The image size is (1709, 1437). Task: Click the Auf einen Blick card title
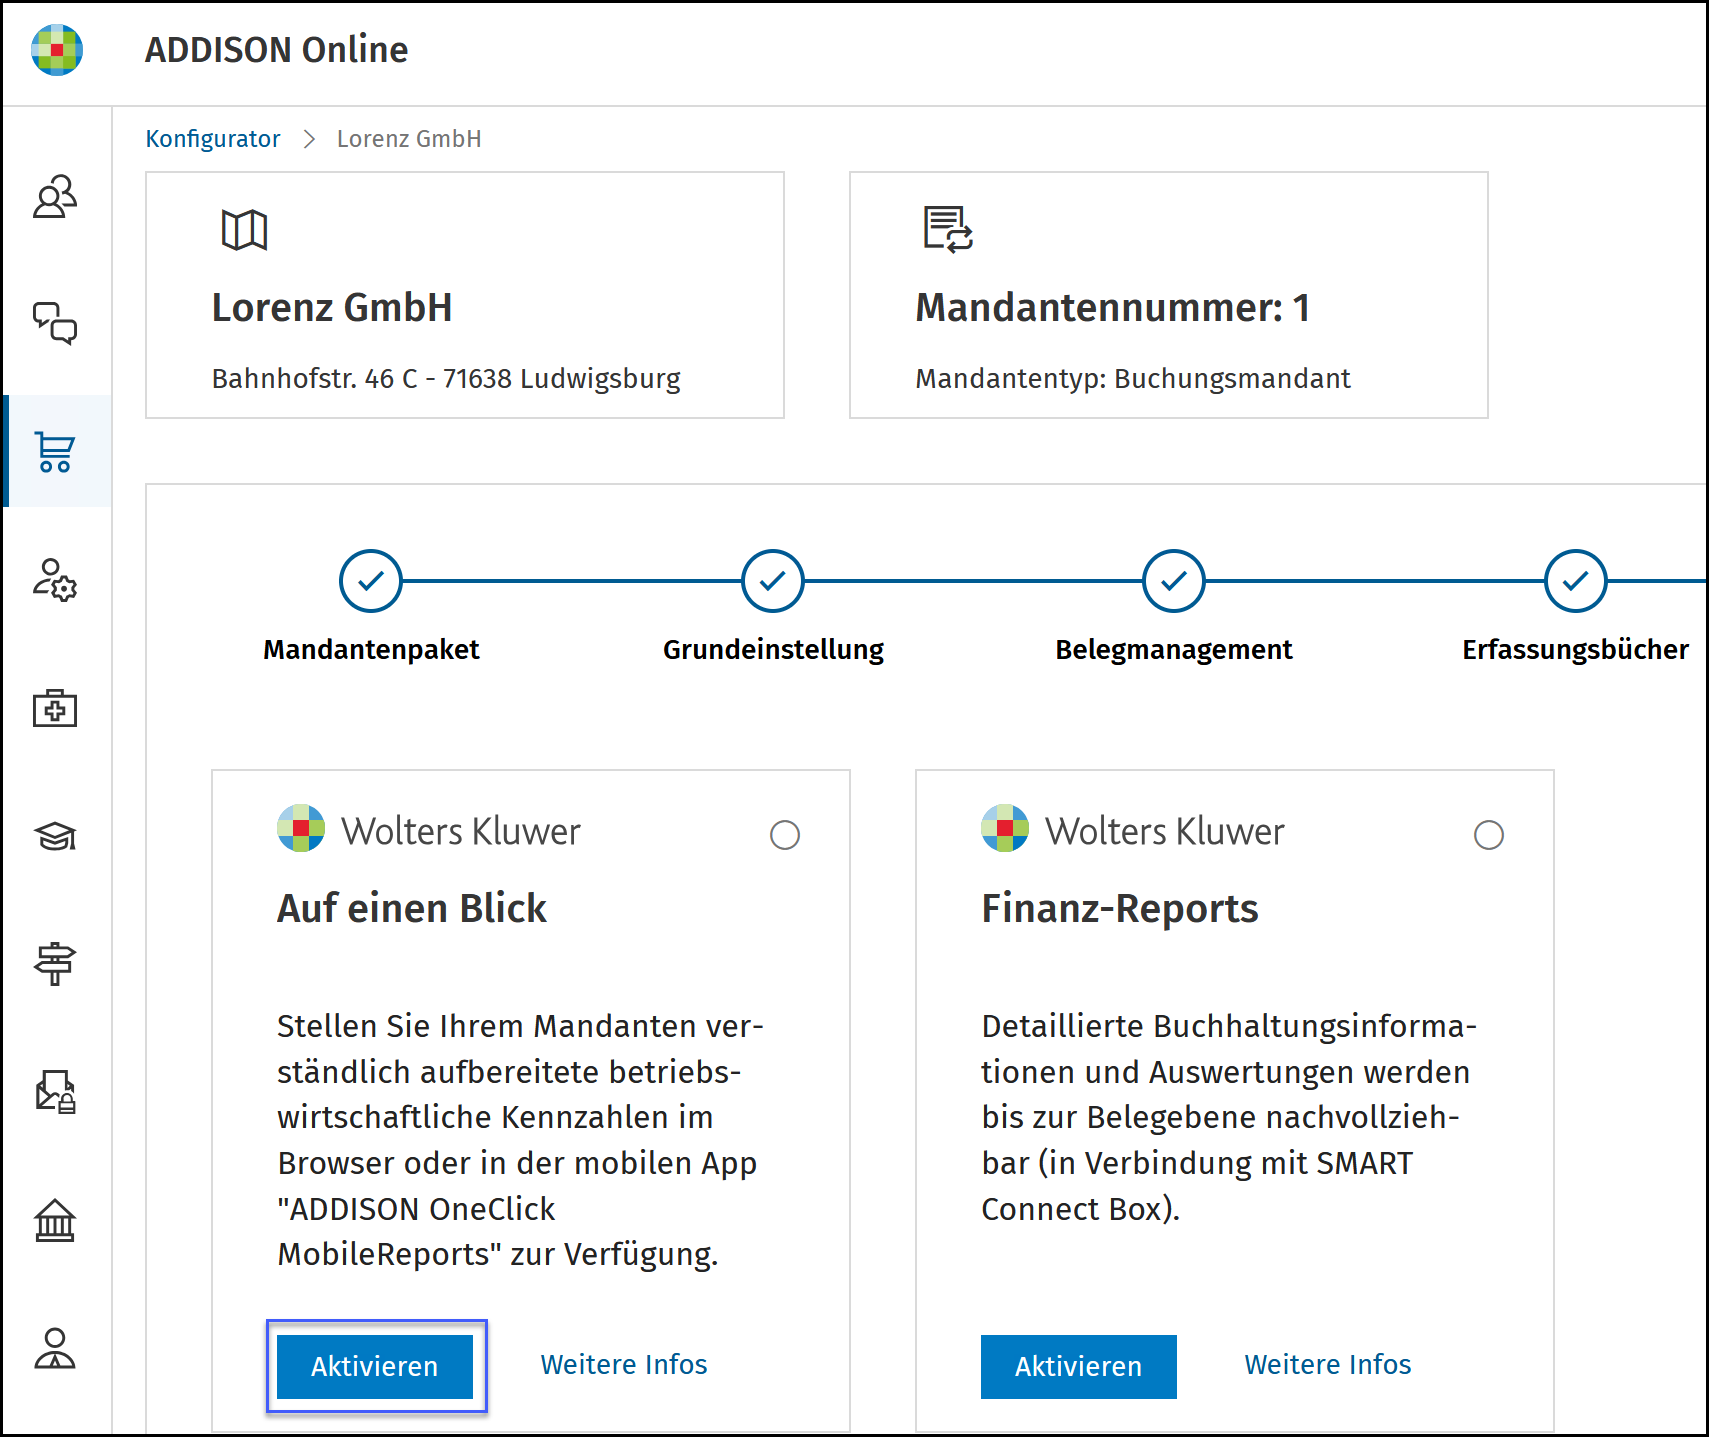[x=412, y=908]
